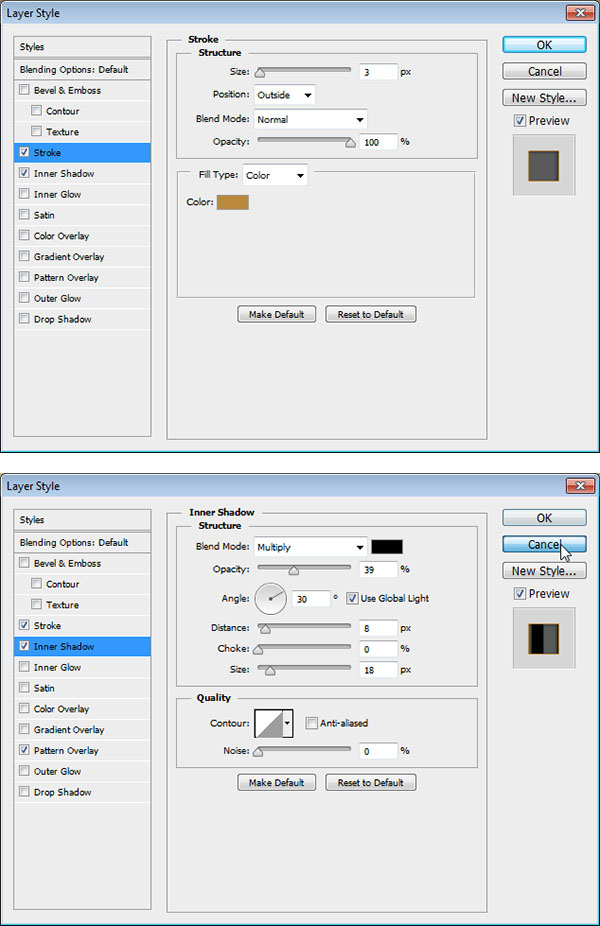
Task: Click the Angle dial control
Action: 270,598
